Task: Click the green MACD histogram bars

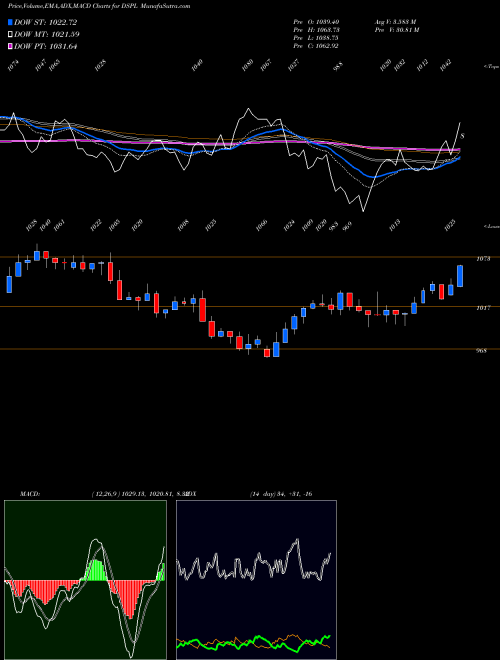Action: (95, 570)
